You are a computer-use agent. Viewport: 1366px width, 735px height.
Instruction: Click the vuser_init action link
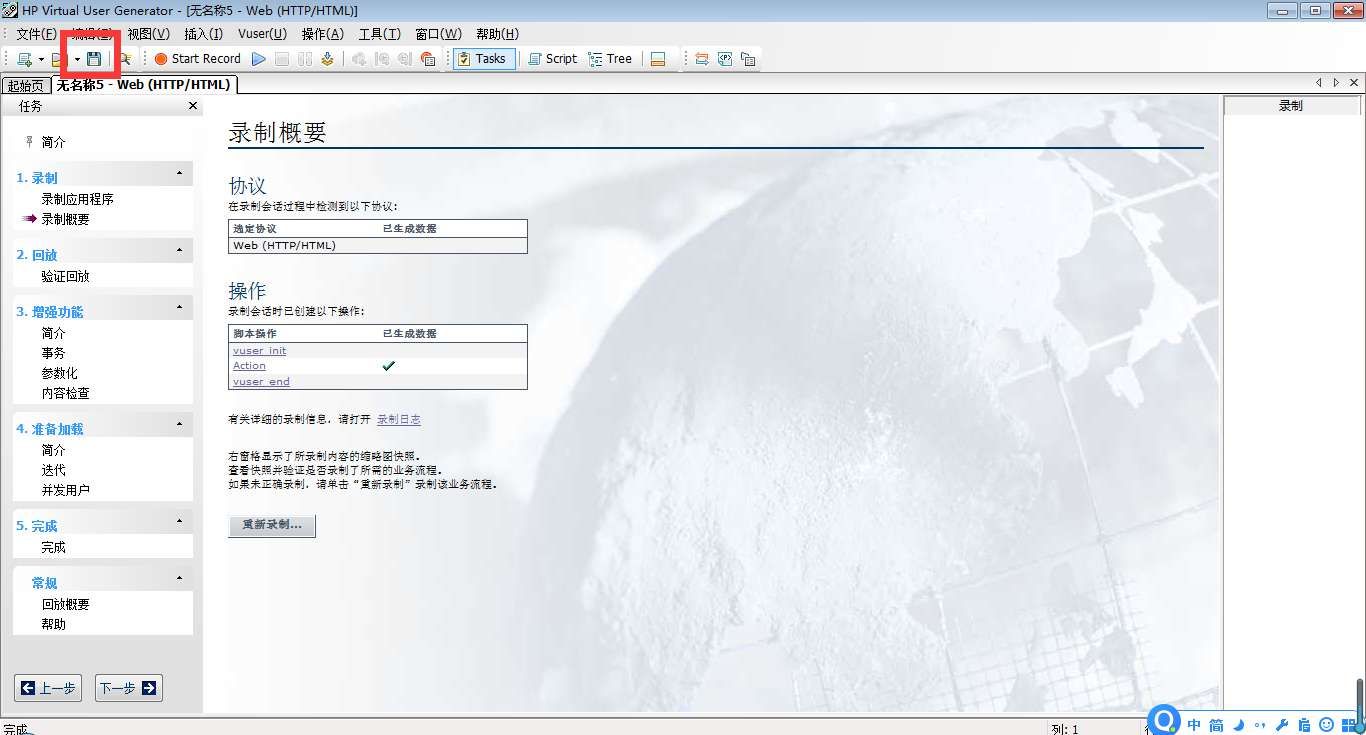click(260, 351)
